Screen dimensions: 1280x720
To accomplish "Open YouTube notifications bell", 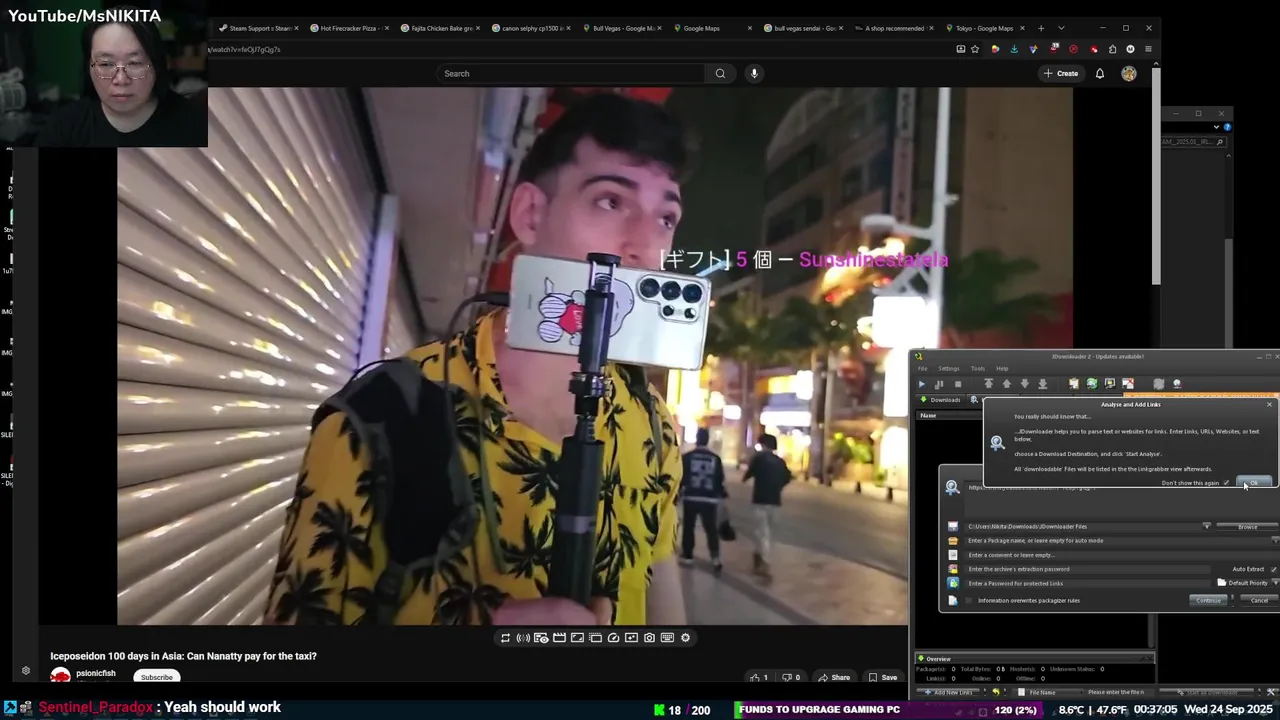I will pyautogui.click(x=1100, y=73).
